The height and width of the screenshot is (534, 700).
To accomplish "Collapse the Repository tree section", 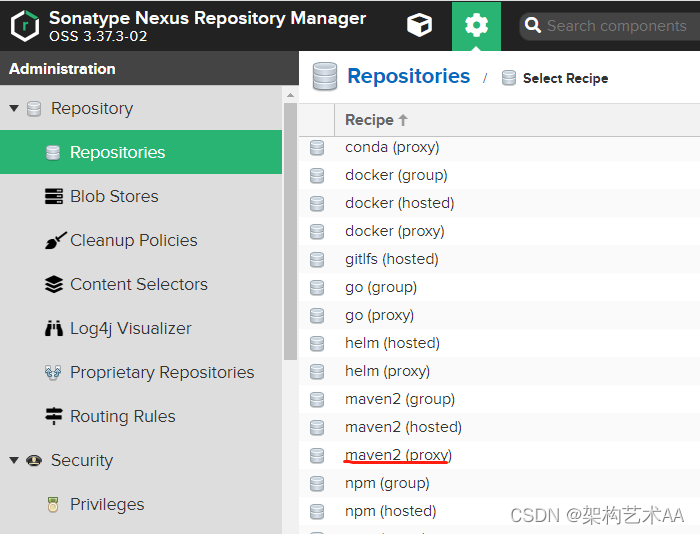I will click(x=14, y=108).
